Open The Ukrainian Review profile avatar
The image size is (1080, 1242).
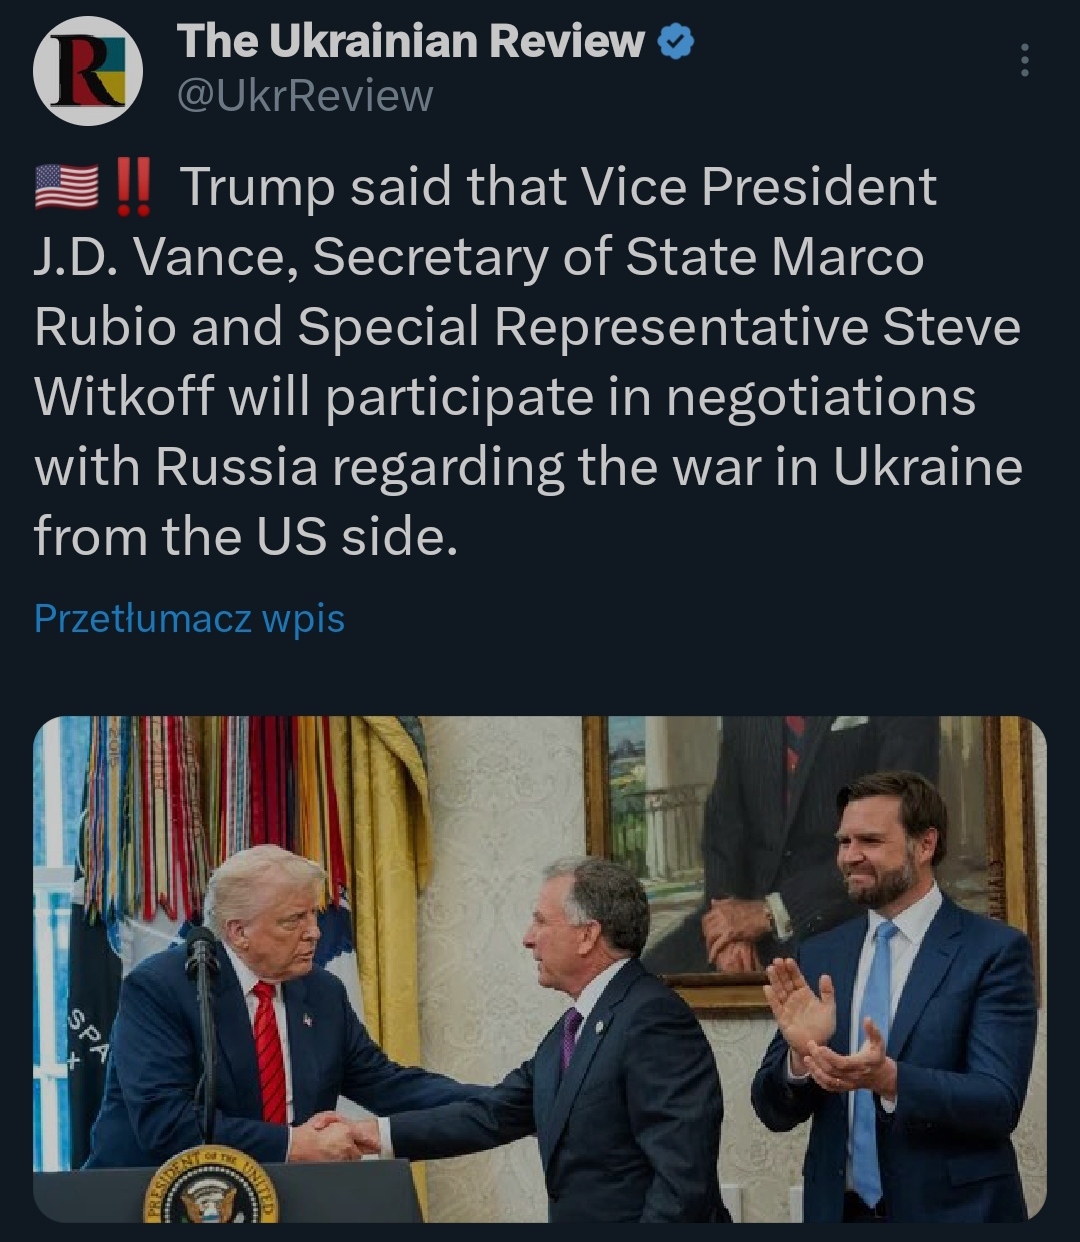[x=88, y=70]
